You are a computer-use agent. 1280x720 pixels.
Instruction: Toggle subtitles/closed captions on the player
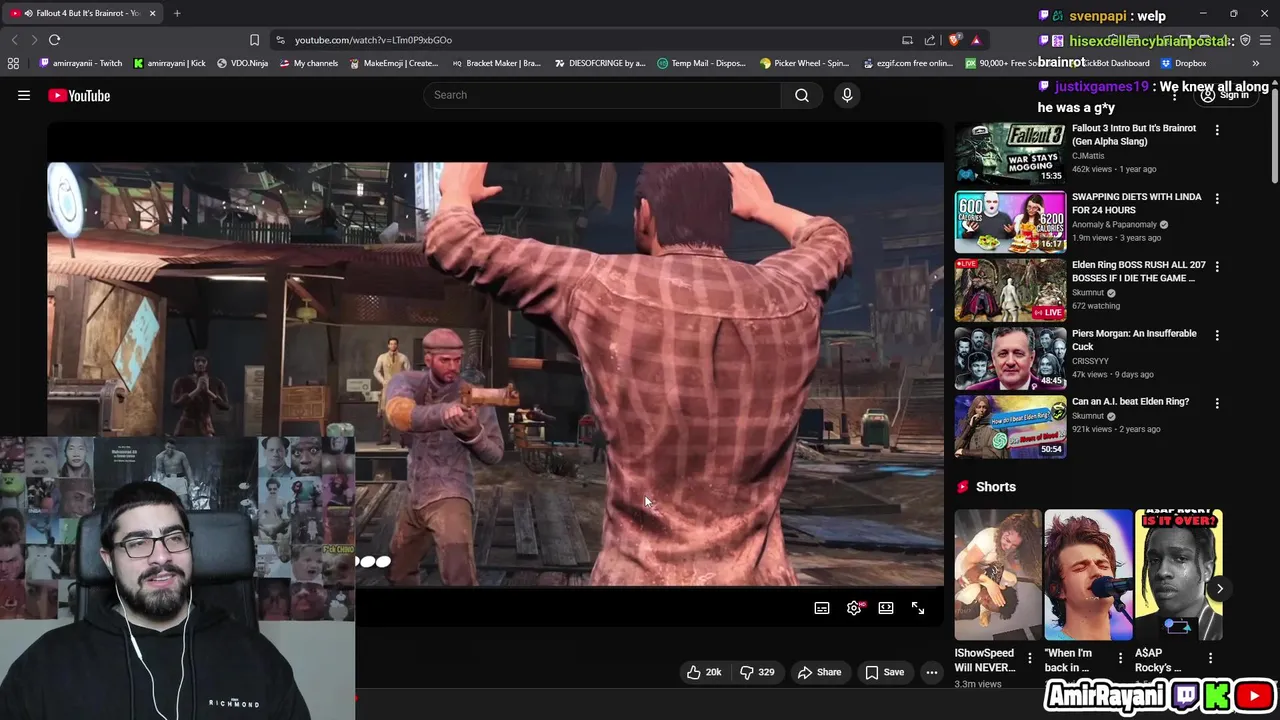click(x=822, y=608)
